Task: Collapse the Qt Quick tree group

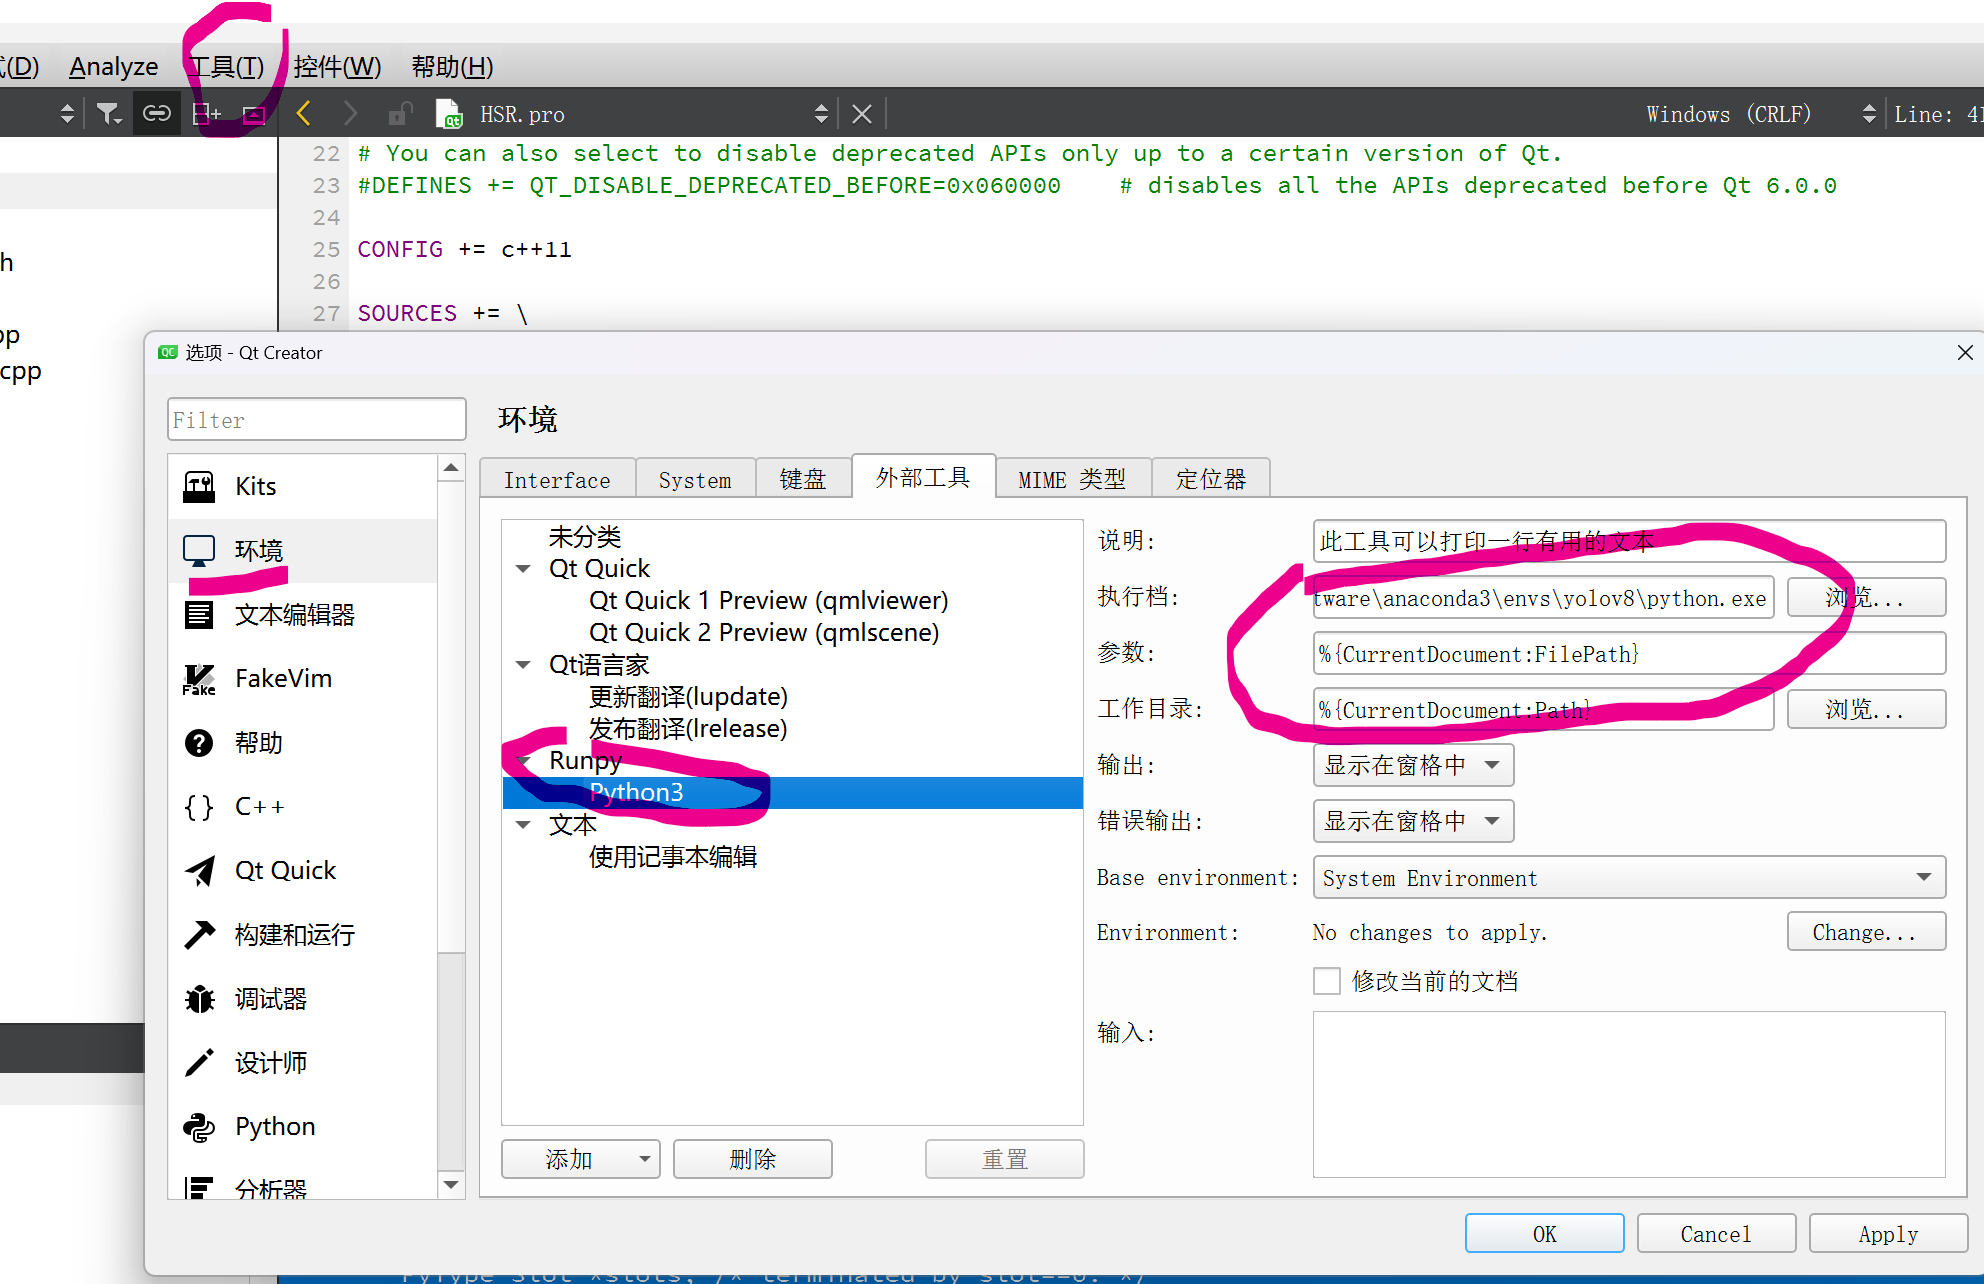Action: point(523,569)
